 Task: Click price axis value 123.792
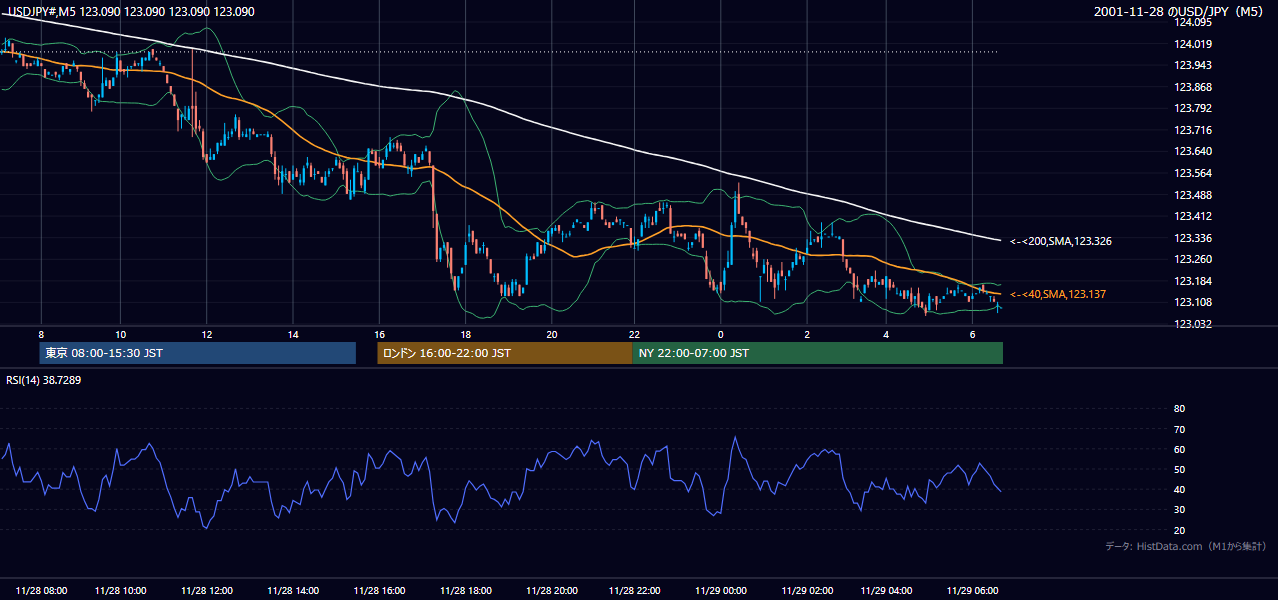1194,108
